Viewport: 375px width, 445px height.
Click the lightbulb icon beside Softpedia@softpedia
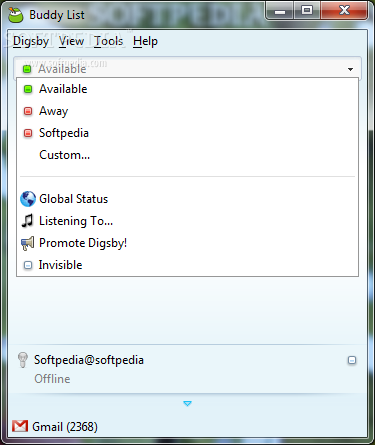click(x=23, y=360)
